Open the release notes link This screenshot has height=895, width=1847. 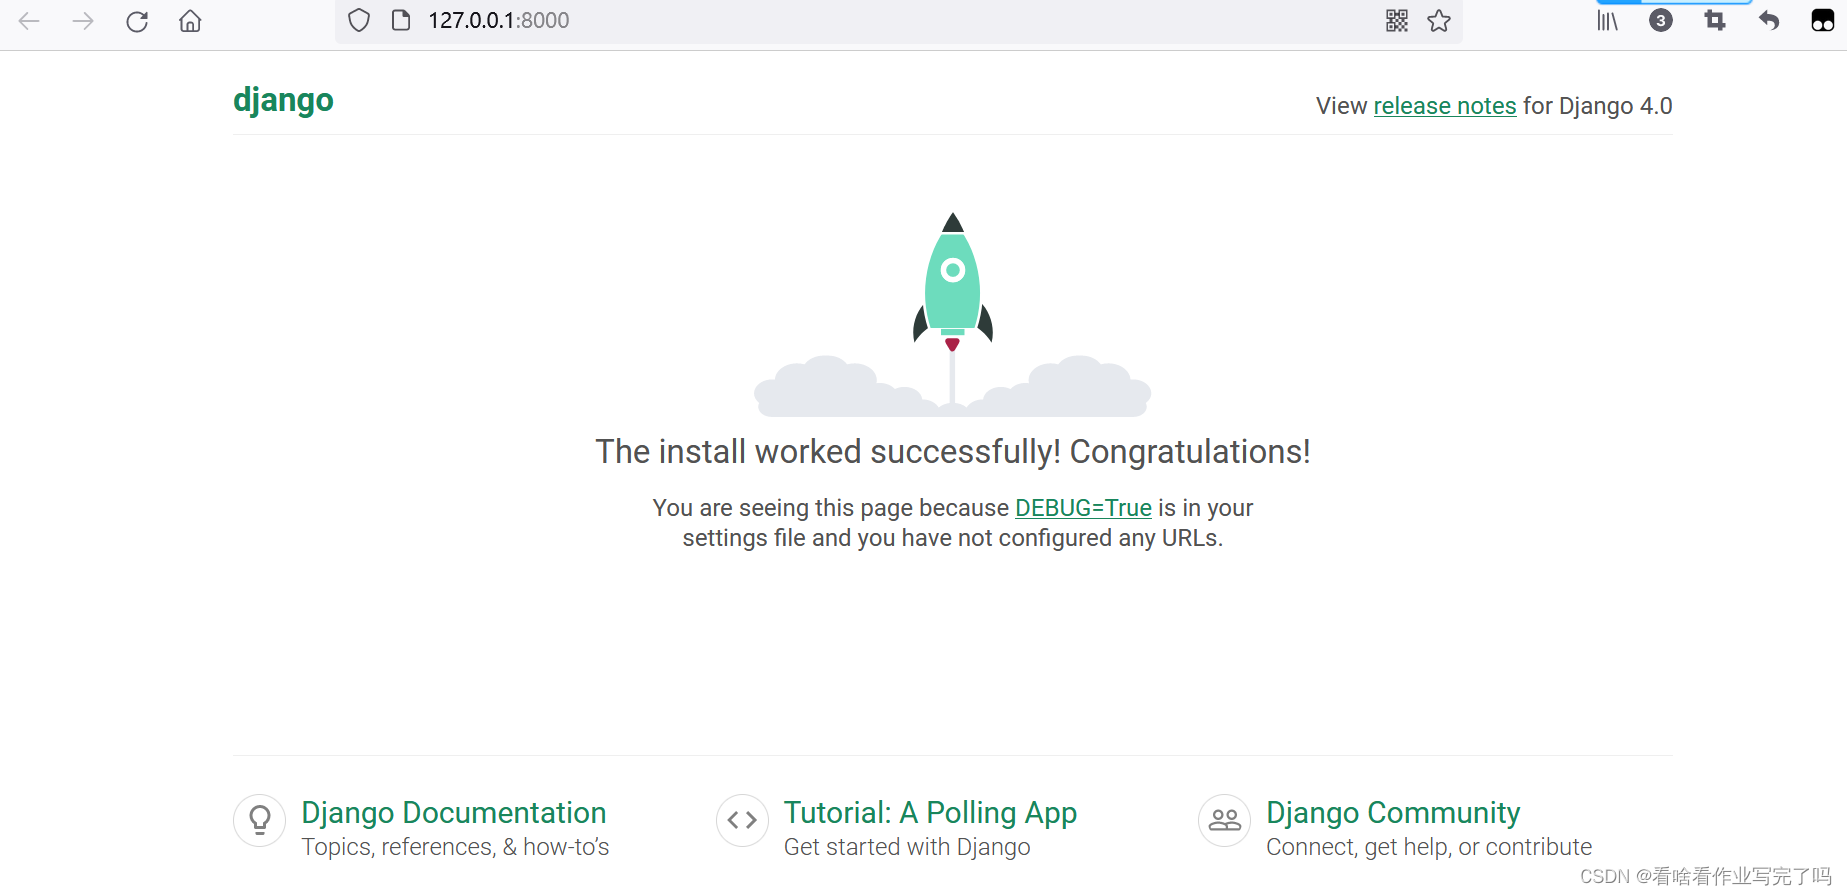tap(1445, 106)
